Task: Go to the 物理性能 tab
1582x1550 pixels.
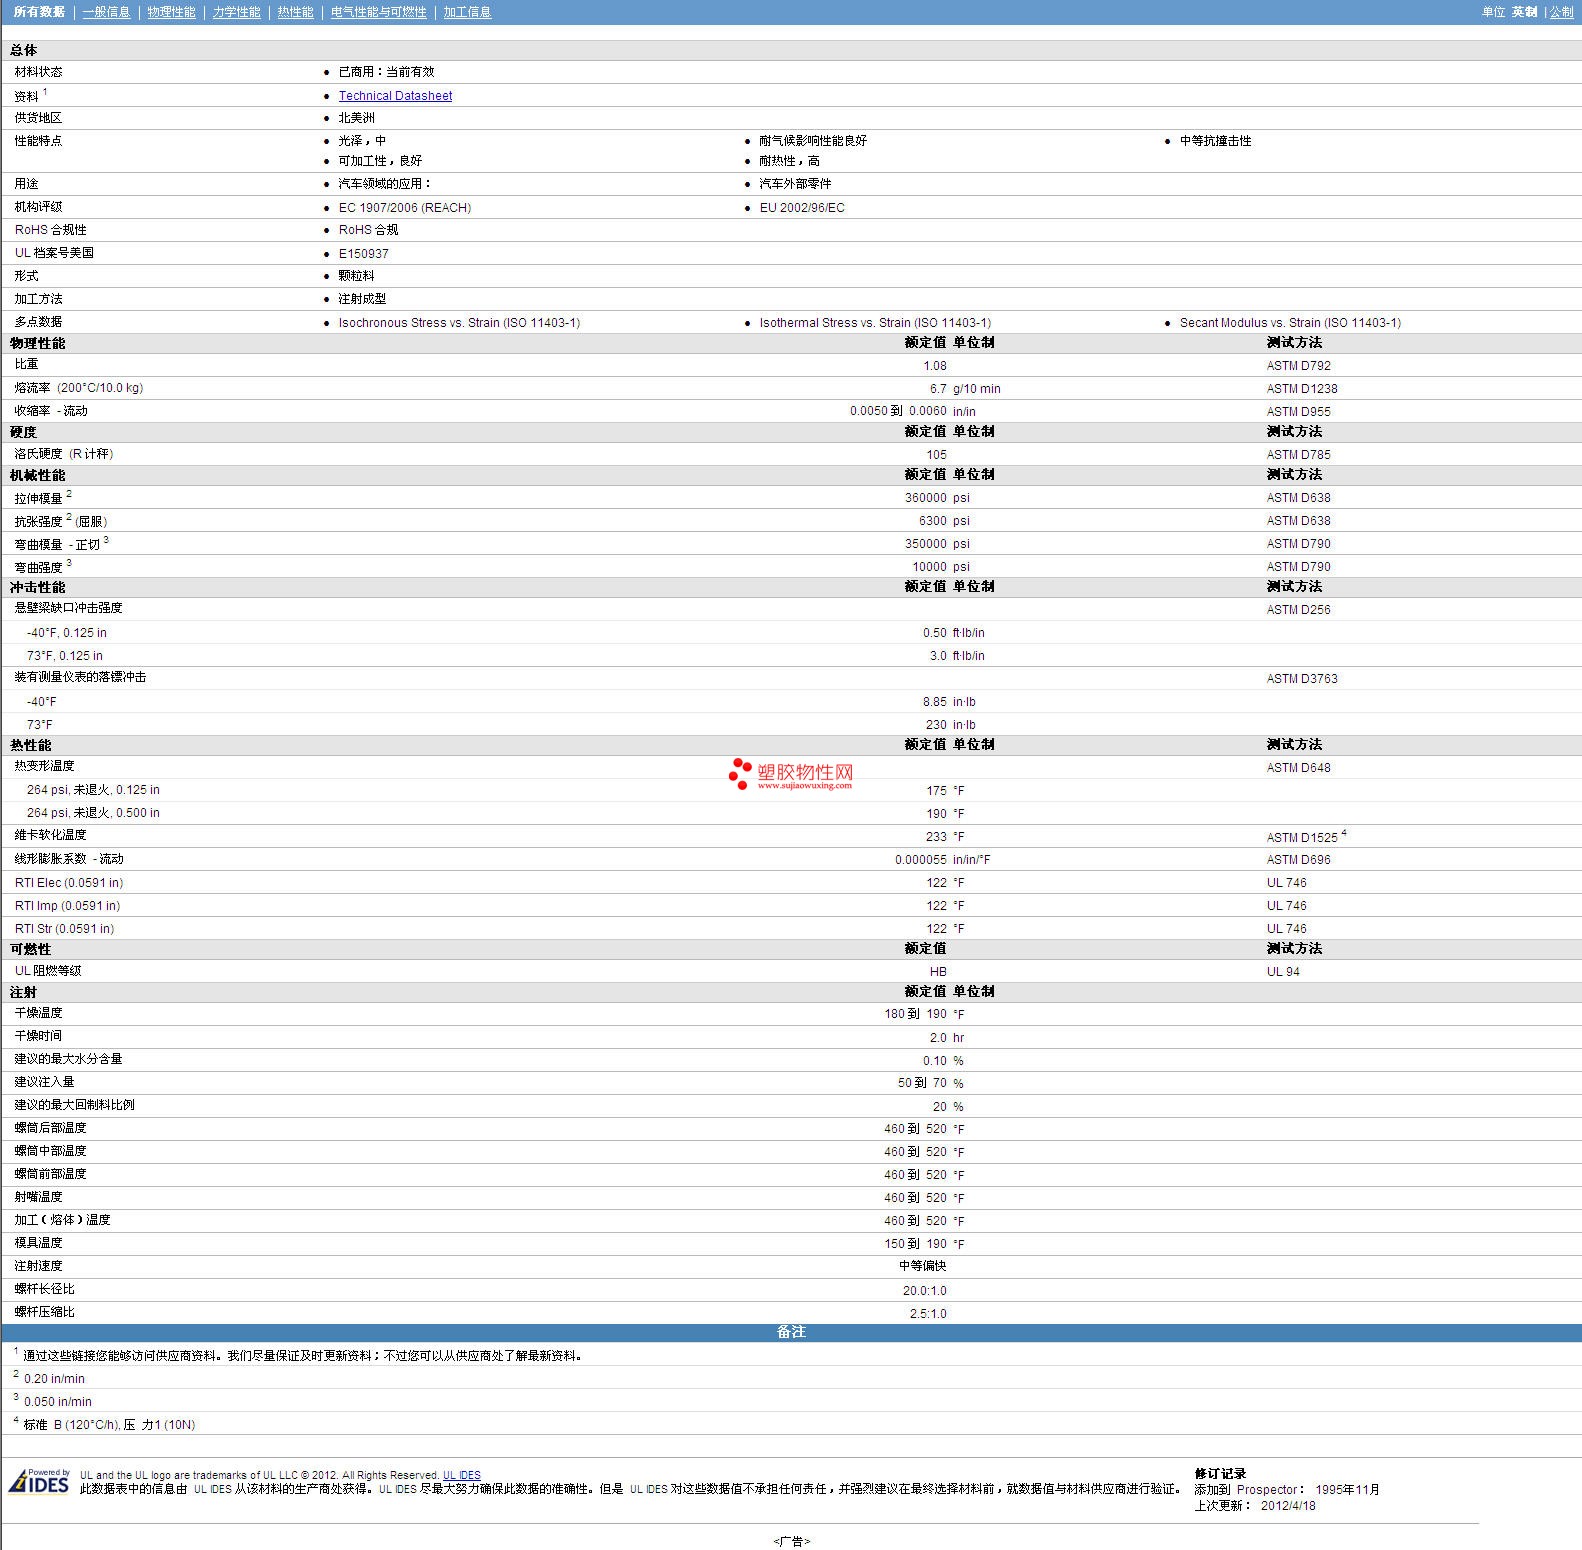Action: 171,12
